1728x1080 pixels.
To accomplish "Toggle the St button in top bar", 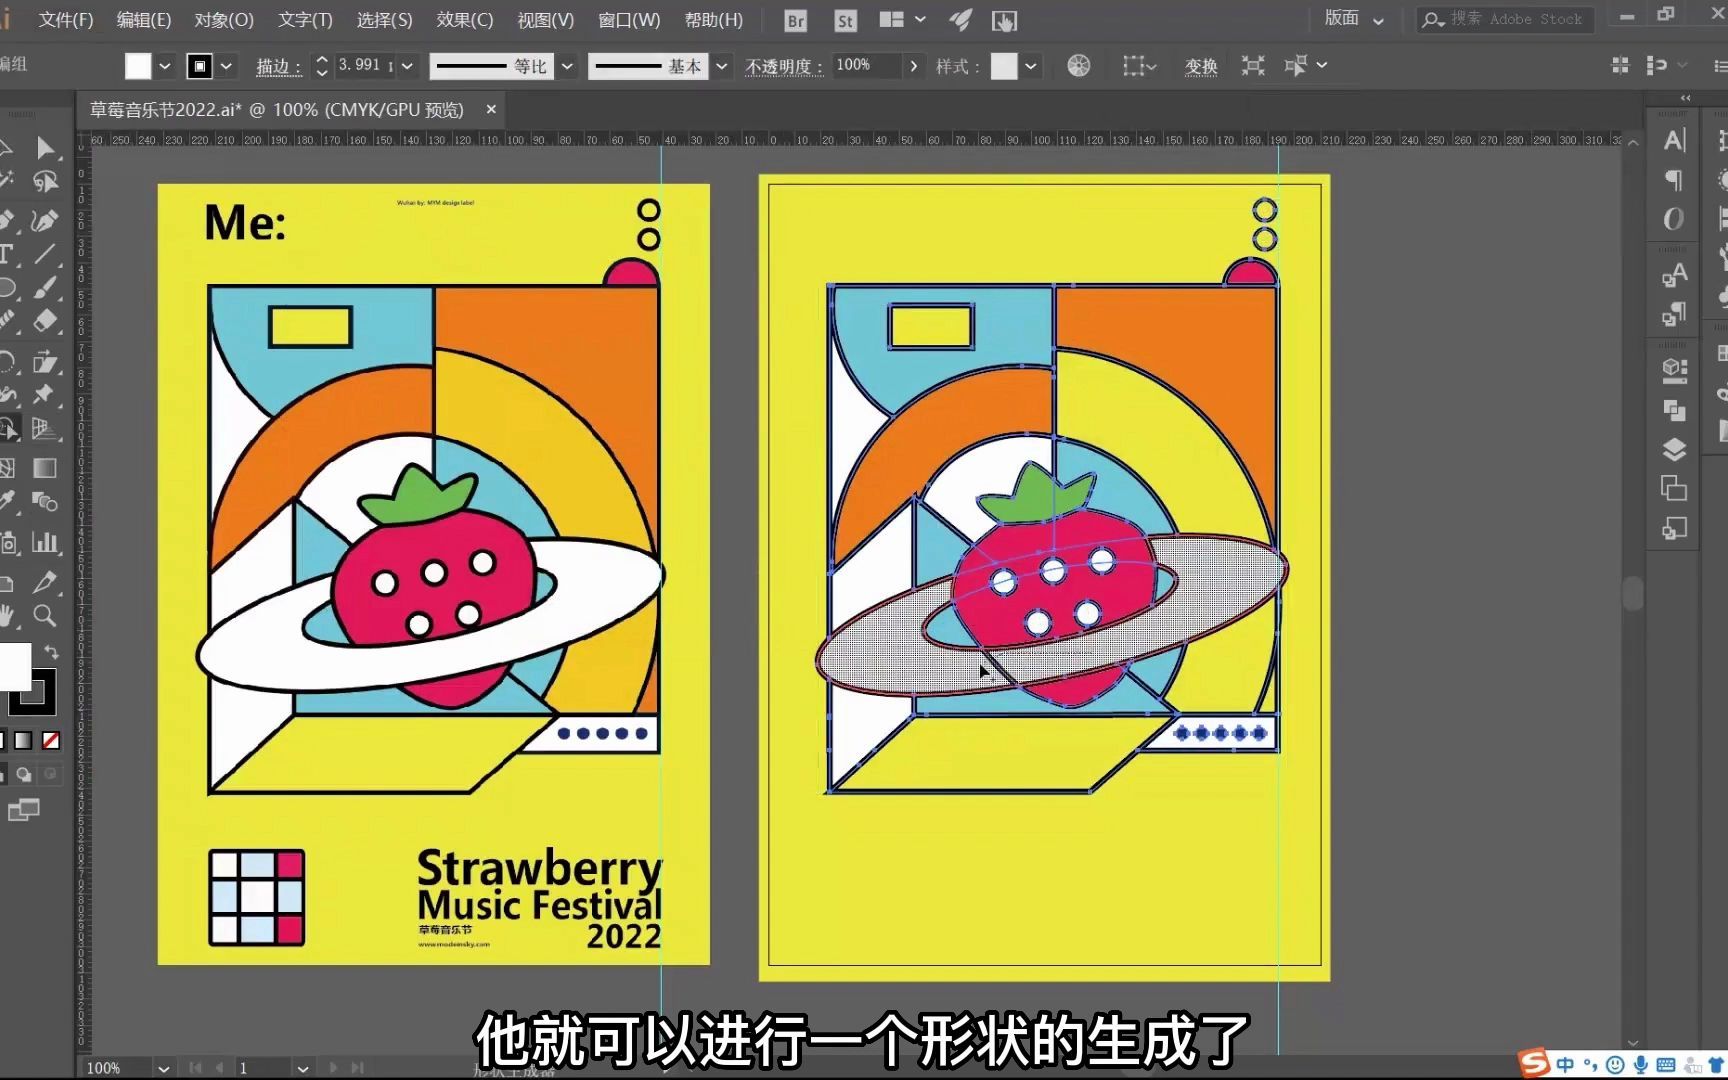I will (x=845, y=19).
